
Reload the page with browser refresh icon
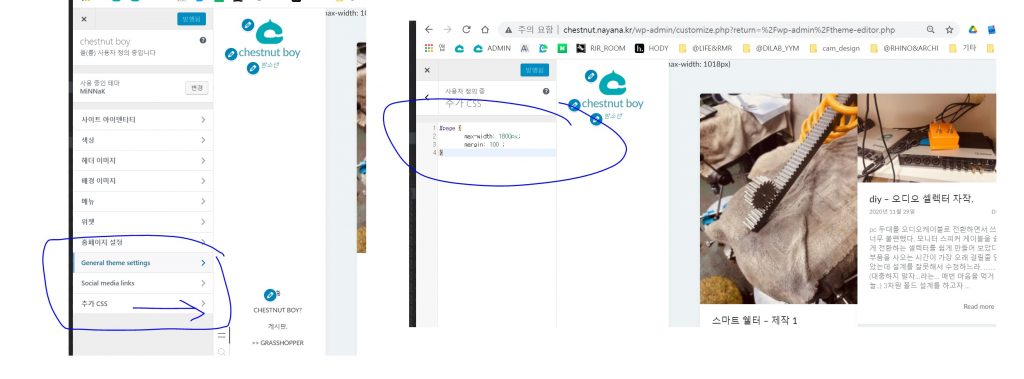coord(466,29)
